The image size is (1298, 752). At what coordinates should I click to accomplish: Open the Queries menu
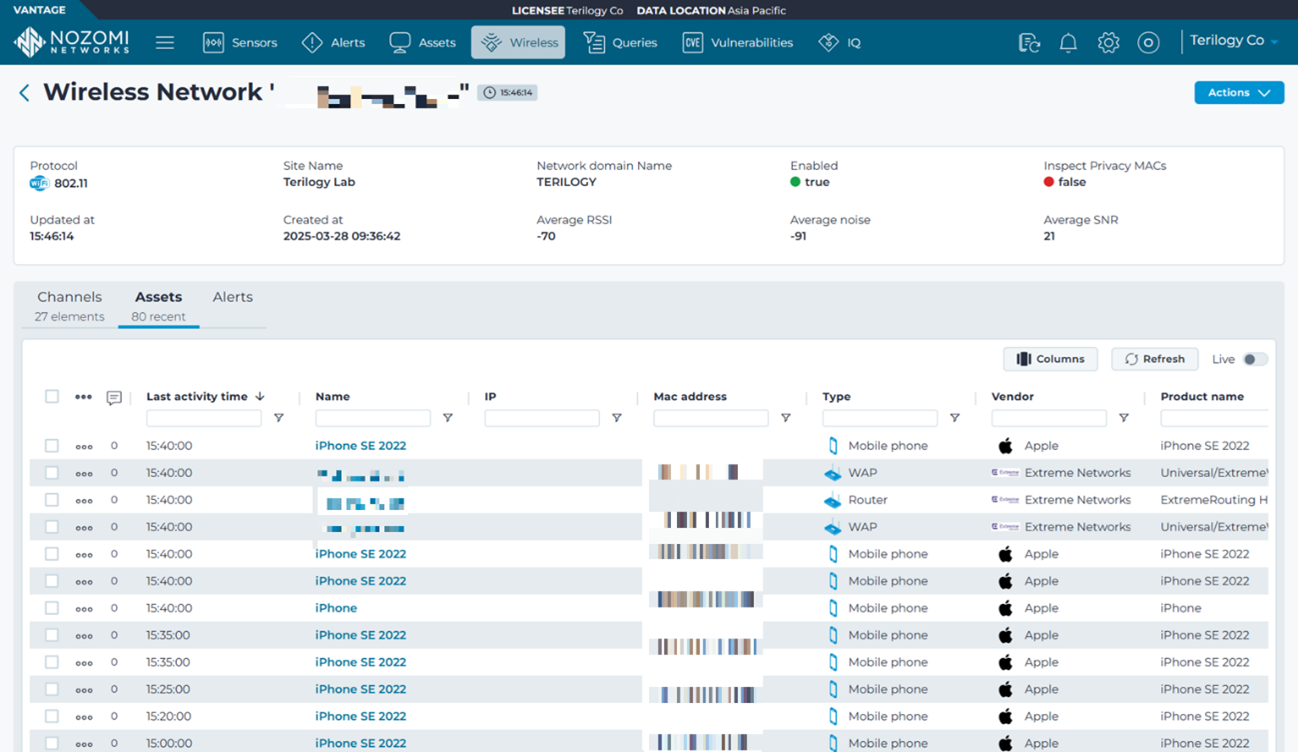(620, 42)
